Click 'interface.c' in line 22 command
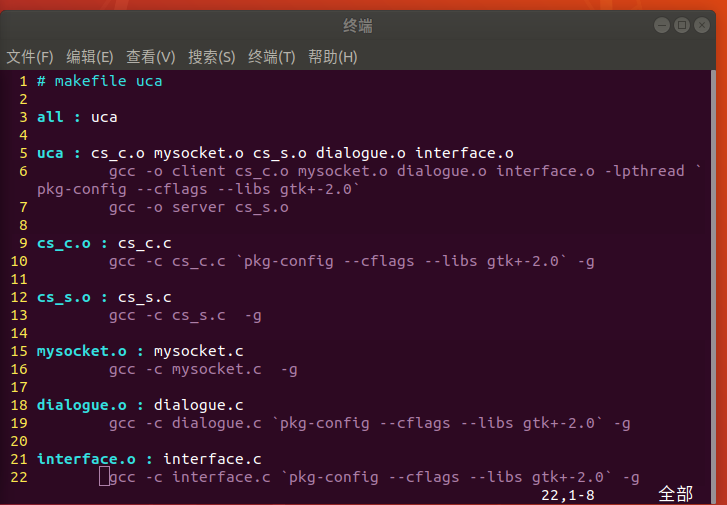The width and height of the screenshot is (727, 505). pyautogui.click(x=221, y=477)
